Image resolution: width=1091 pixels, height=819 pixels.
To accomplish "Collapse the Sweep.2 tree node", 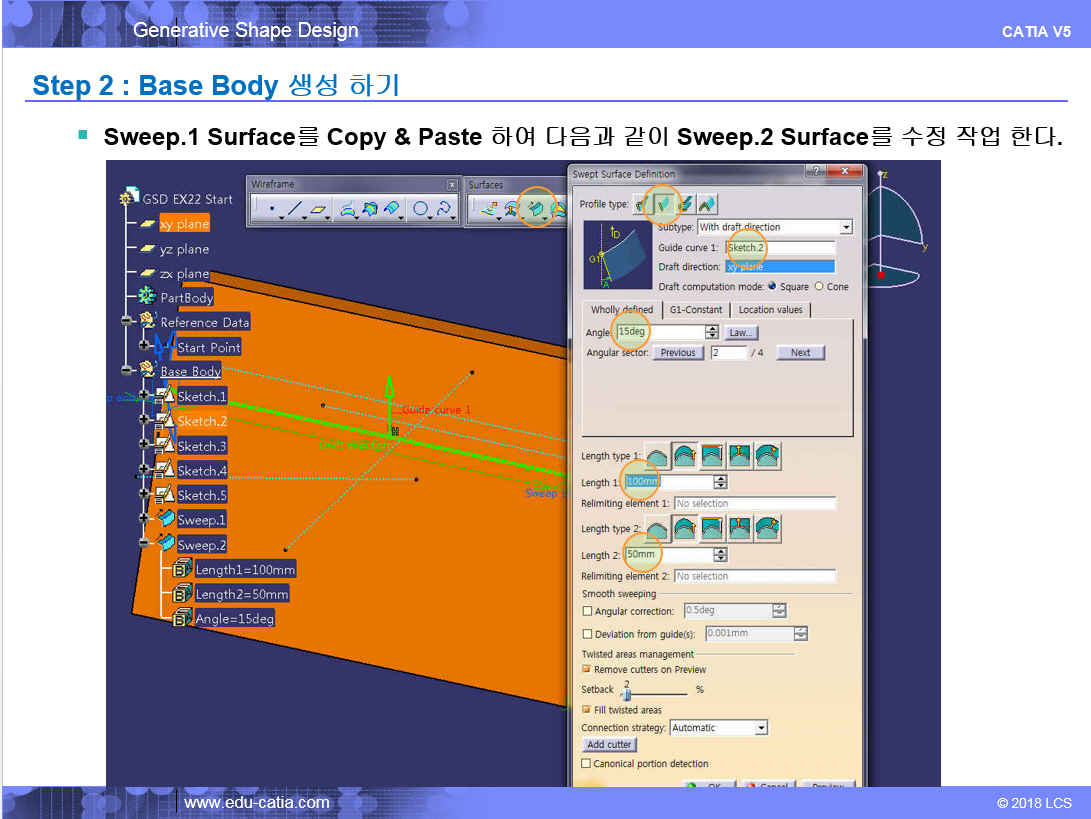I will click(x=143, y=545).
